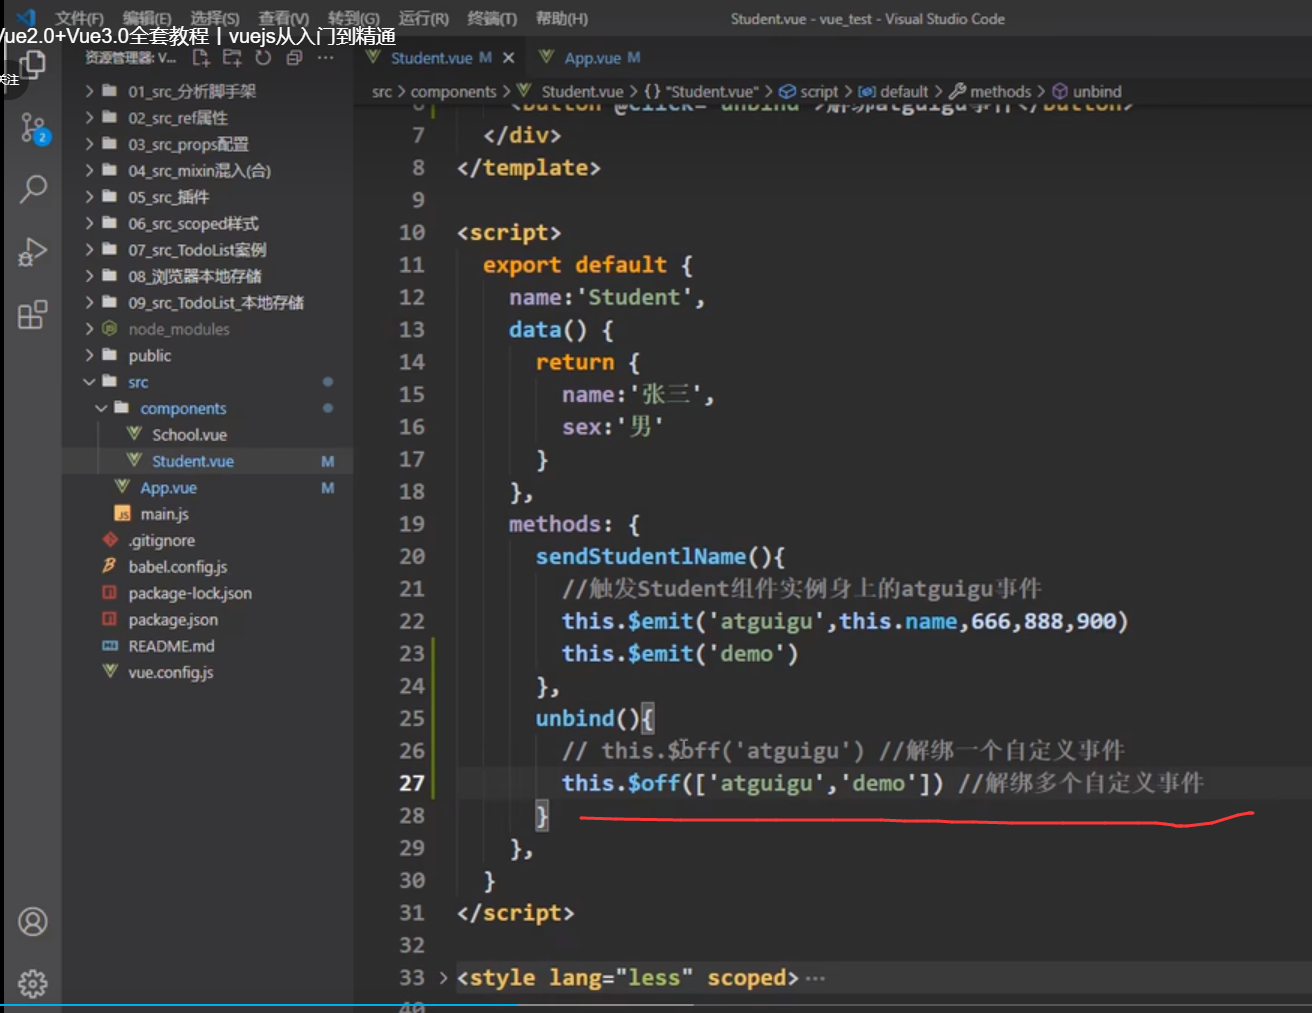
Task: Switch to the App.vue tab
Action: (591, 58)
